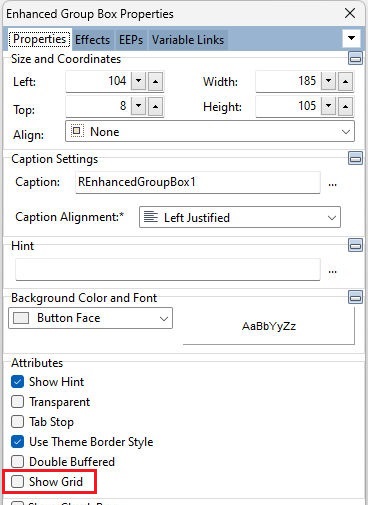Click the Width value field
Screen dimensions: 368x505
(288, 81)
